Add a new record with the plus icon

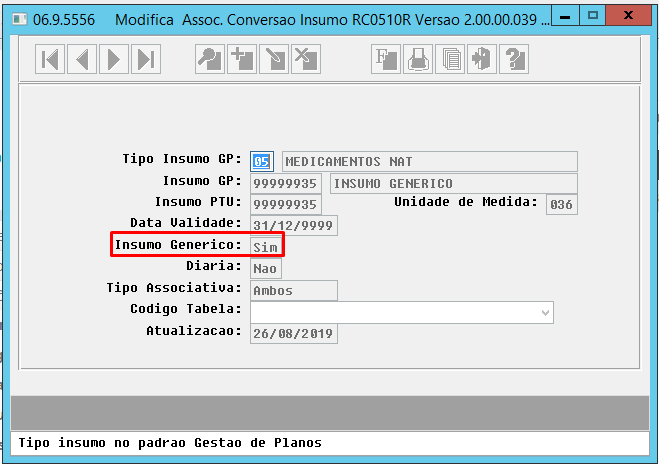pos(242,59)
